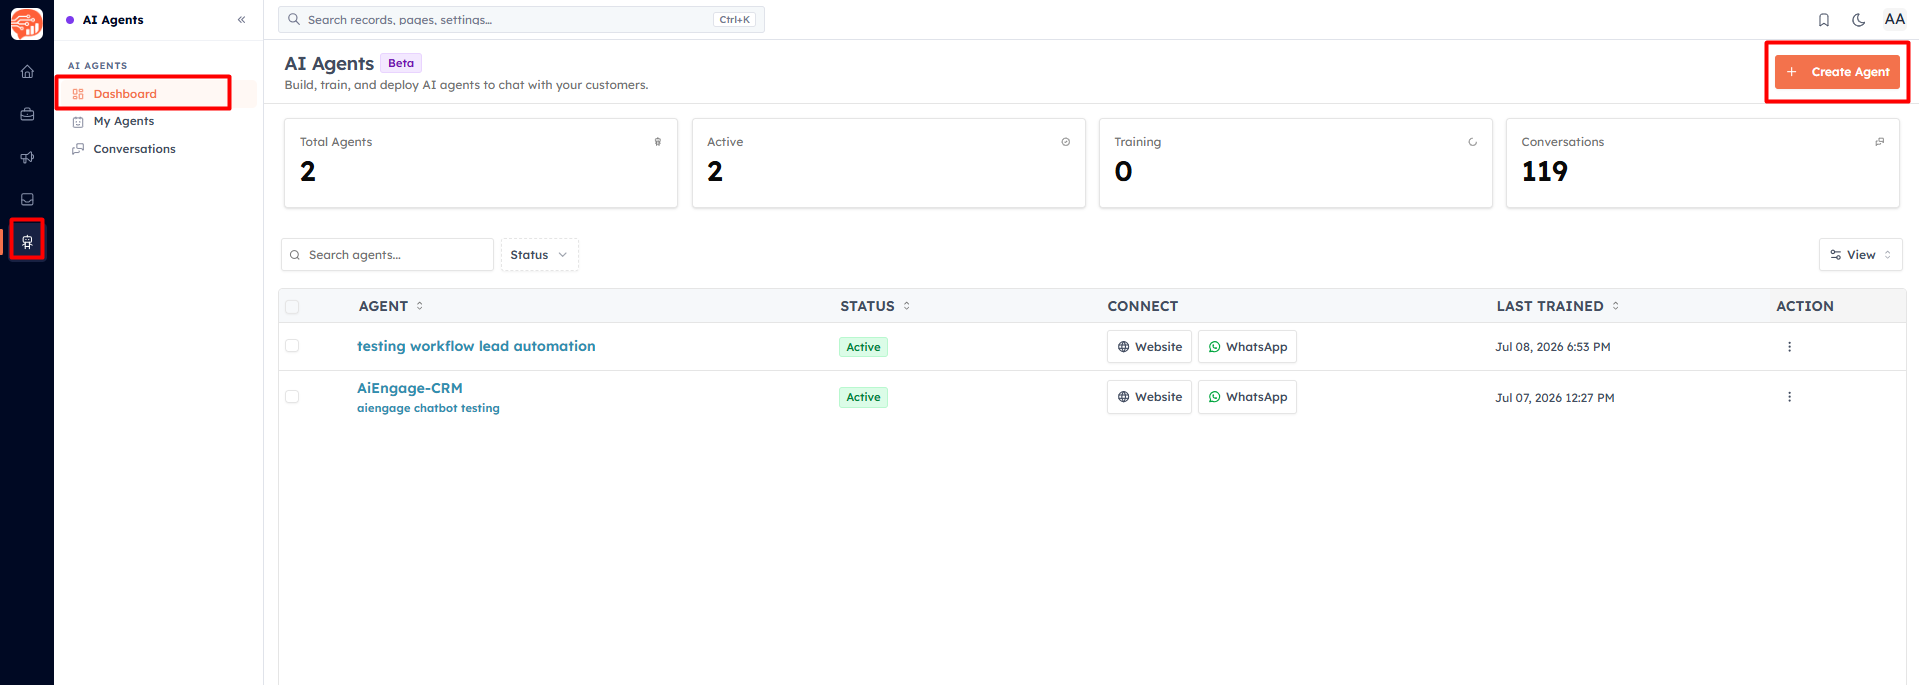Open actions menu for testing workflow lead automation
The width and height of the screenshot is (1919, 685).
(1789, 347)
